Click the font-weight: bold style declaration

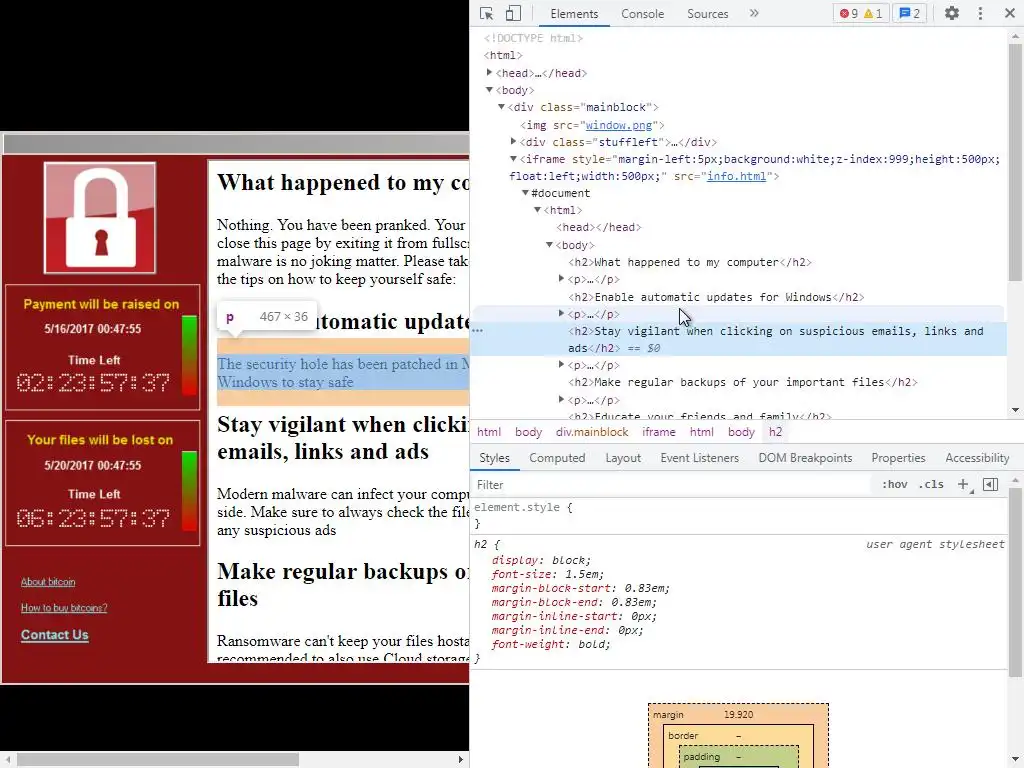tap(551, 644)
